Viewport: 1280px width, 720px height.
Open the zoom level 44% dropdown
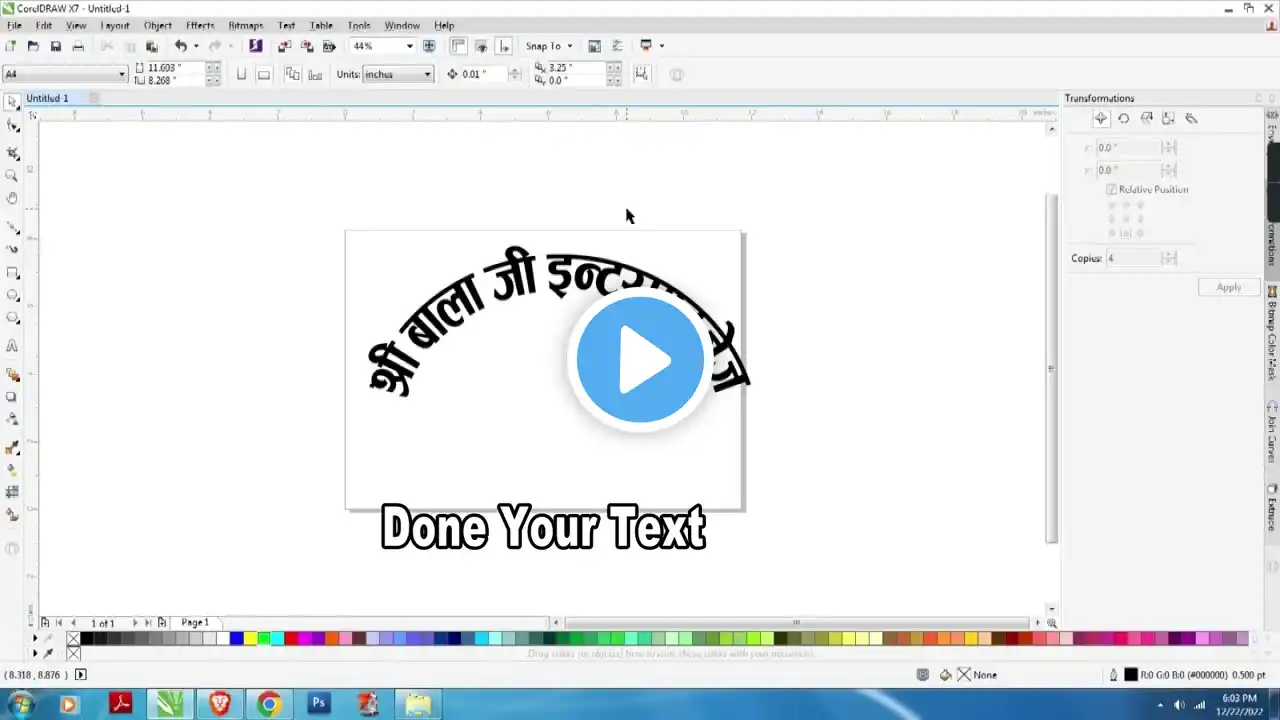[x=409, y=46]
